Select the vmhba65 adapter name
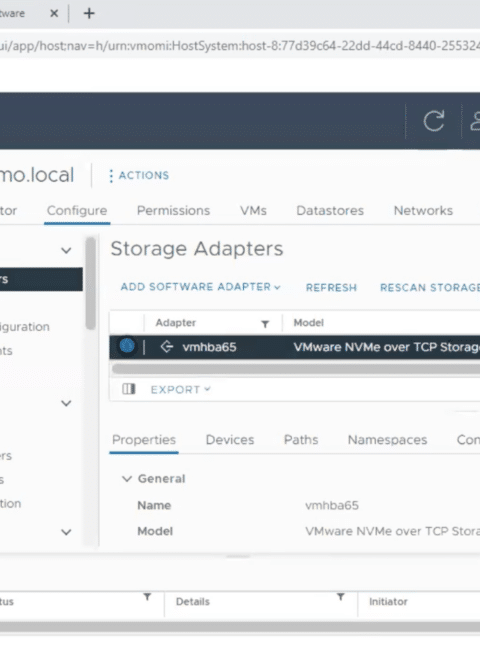Screen dimensions: 480x650 [x=209, y=347]
